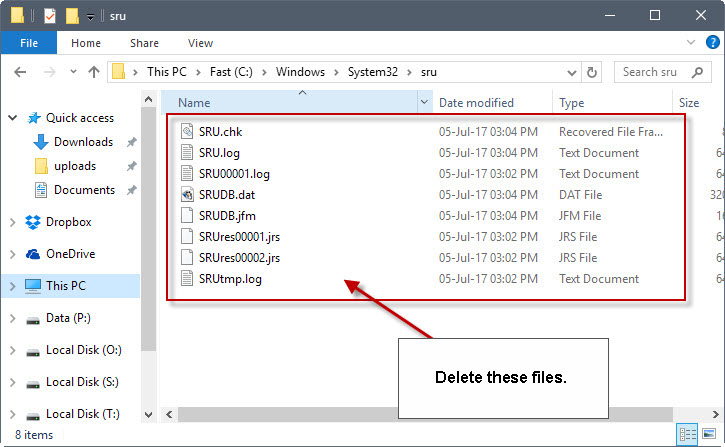This screenshot has height=447, width=725.
Task: Open the File menu tab
Action: [x=29, y=43]
